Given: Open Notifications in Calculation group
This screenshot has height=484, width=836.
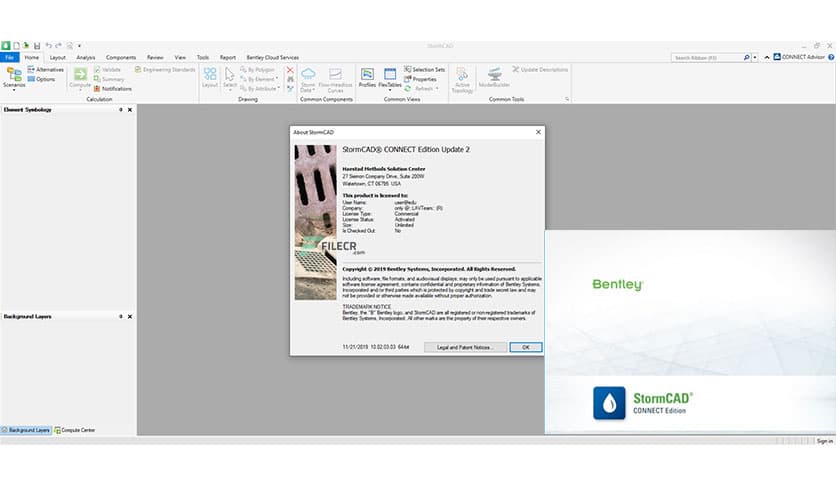Looking at the screenshot, I should coord(116,88).
